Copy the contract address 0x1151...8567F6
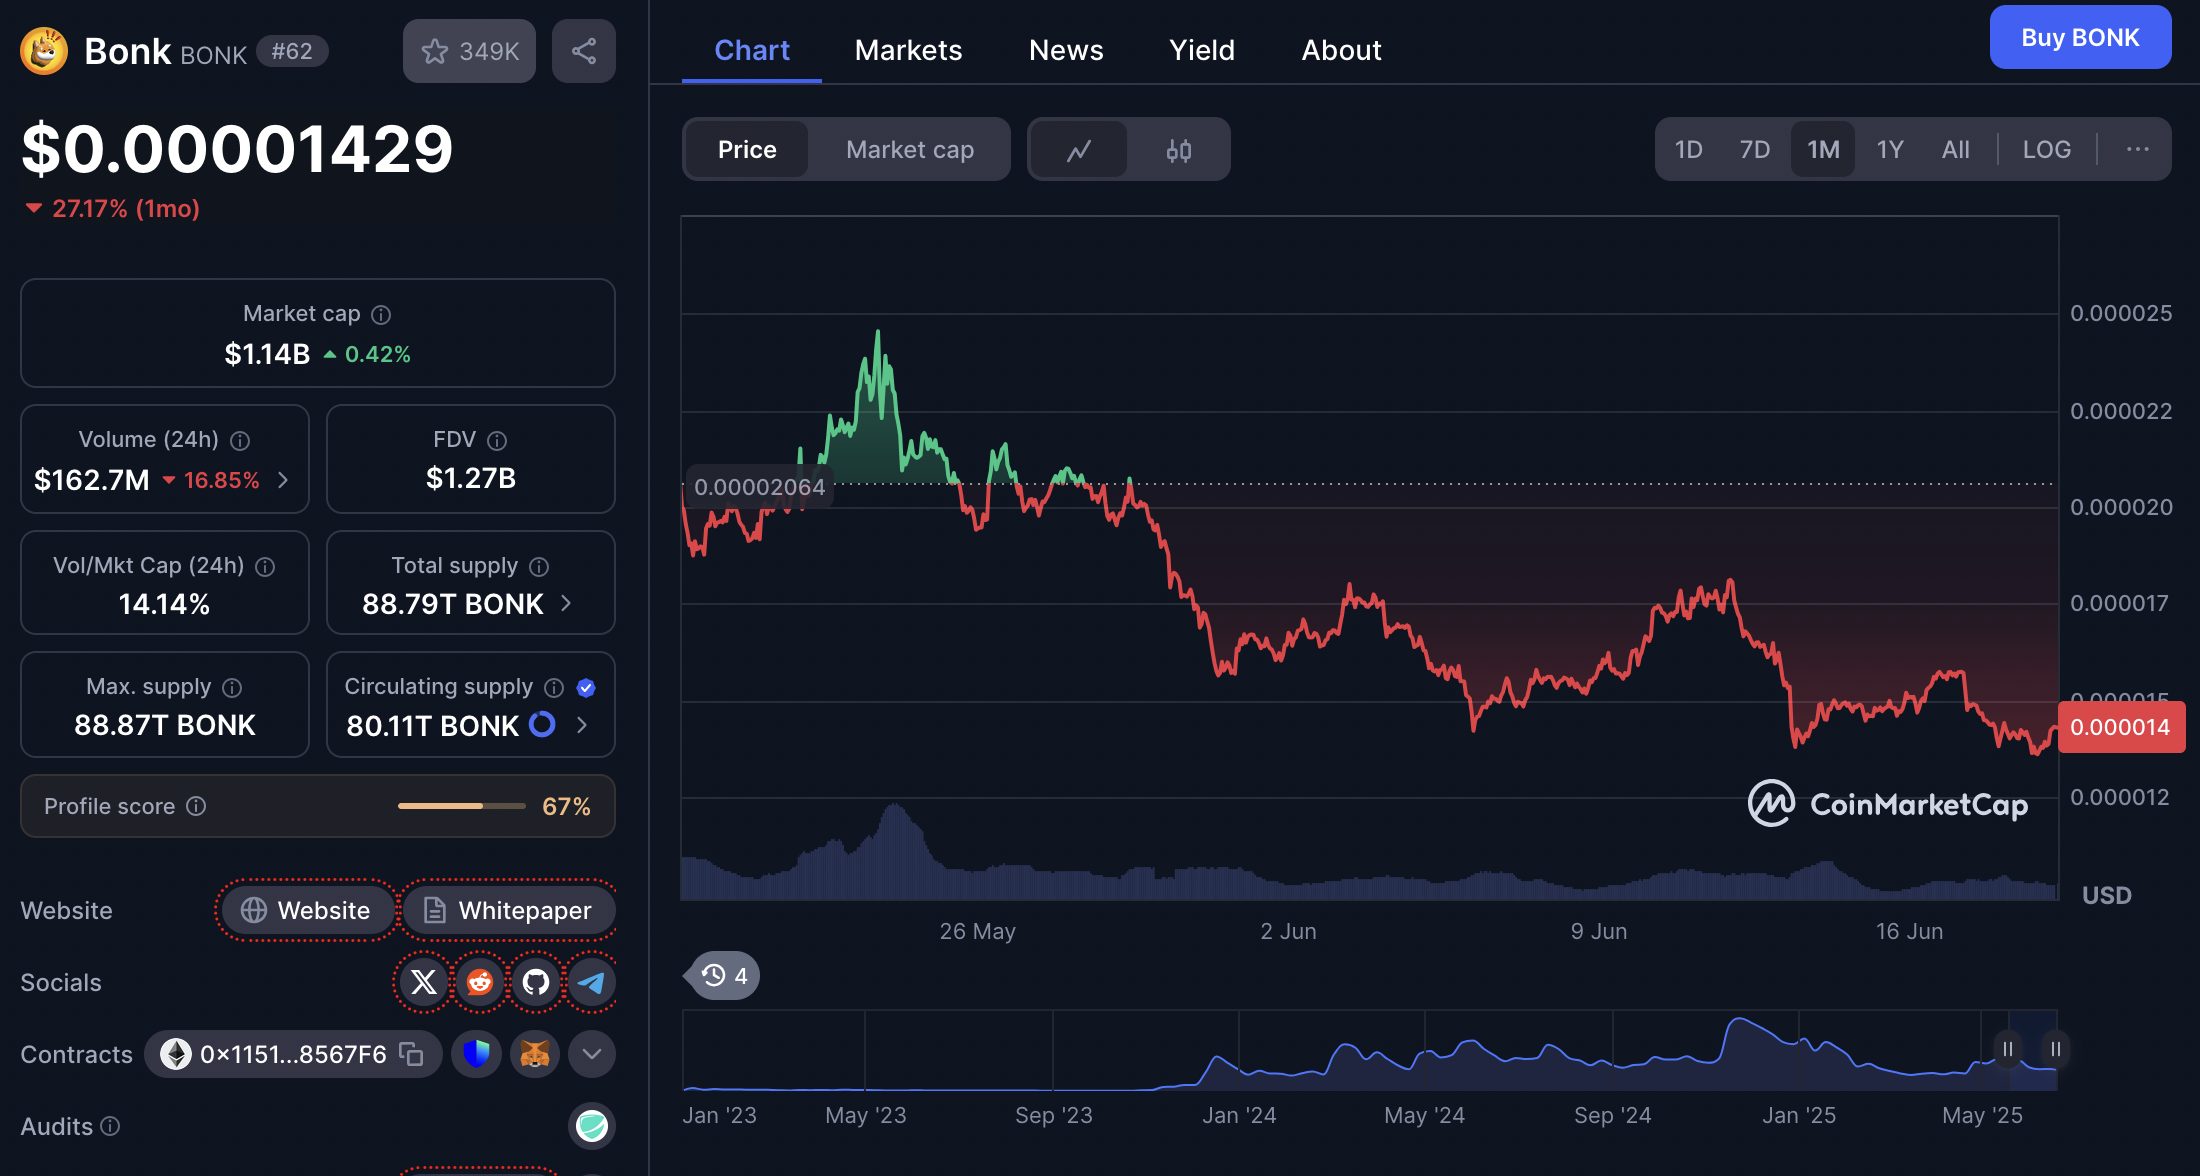This screenshot has height=1176, width=2200. 412,1054
